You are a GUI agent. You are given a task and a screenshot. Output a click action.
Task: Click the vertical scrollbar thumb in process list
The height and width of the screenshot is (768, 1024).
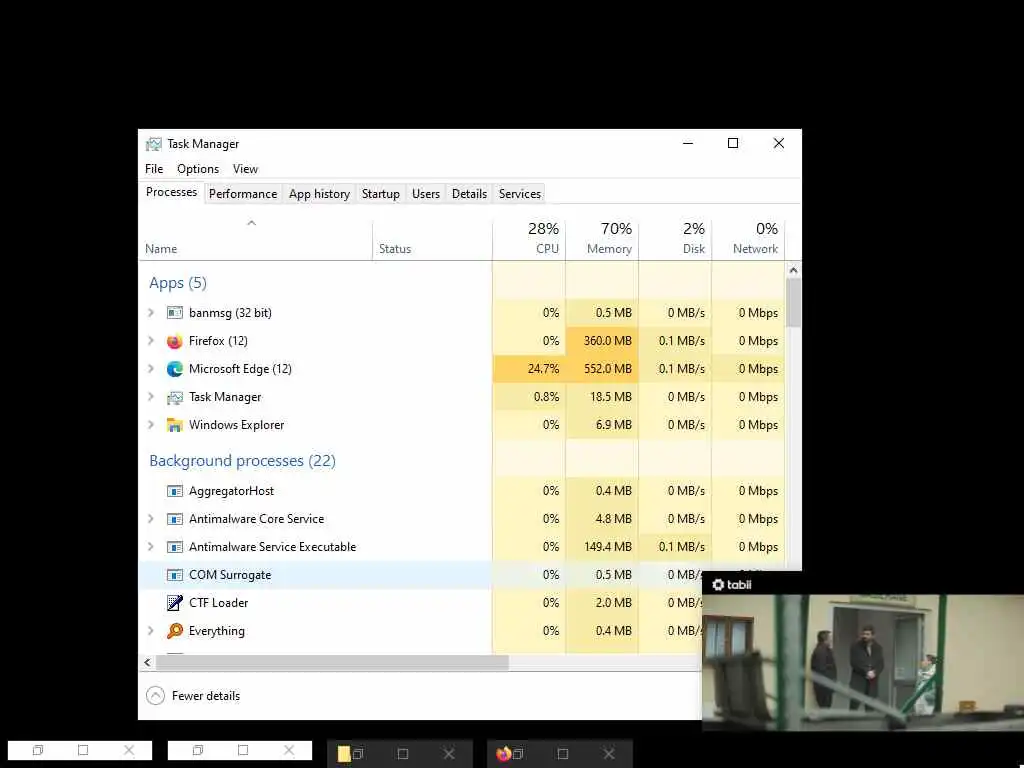[793, 303]
